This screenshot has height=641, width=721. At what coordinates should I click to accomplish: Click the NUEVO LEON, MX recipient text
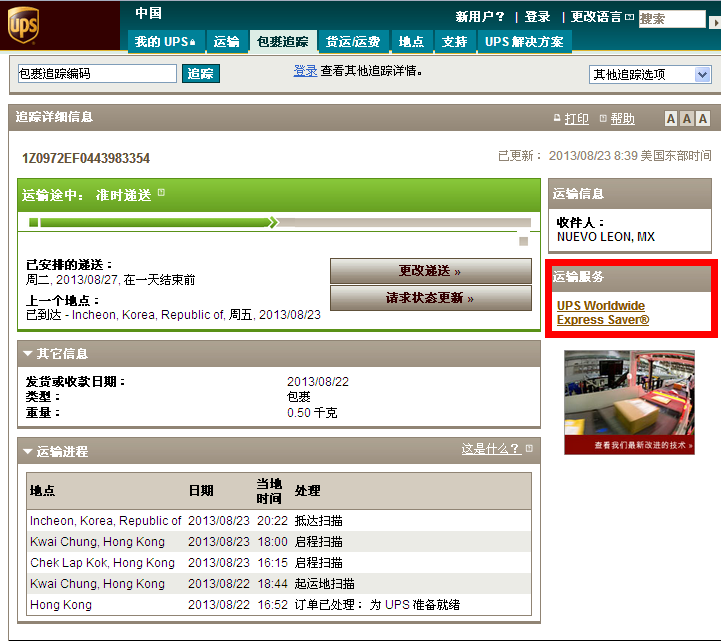pos(606,237)
